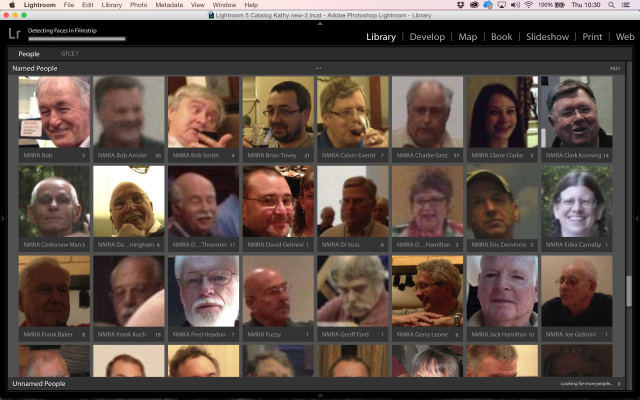Image resolution: width=640 pixels, height=400 pixels.
Task: Click the Thu 10:30 menu bar clock
Action: (586, 5)
